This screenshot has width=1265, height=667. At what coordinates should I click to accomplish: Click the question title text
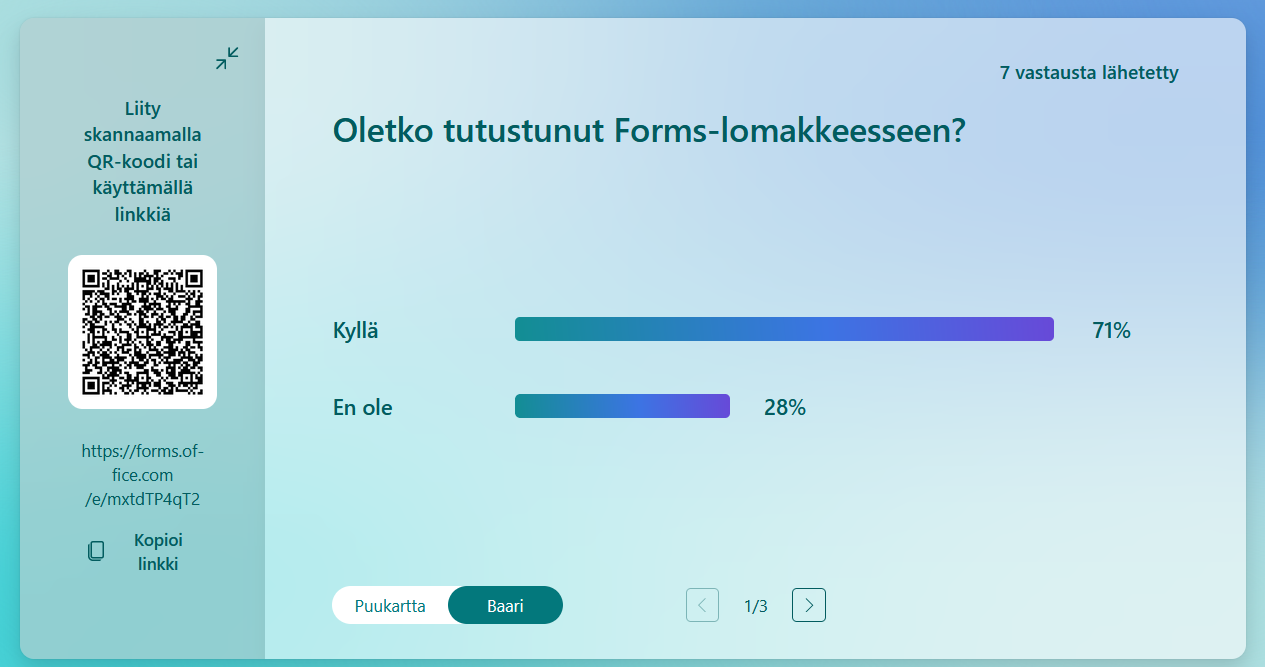point(648,131)
